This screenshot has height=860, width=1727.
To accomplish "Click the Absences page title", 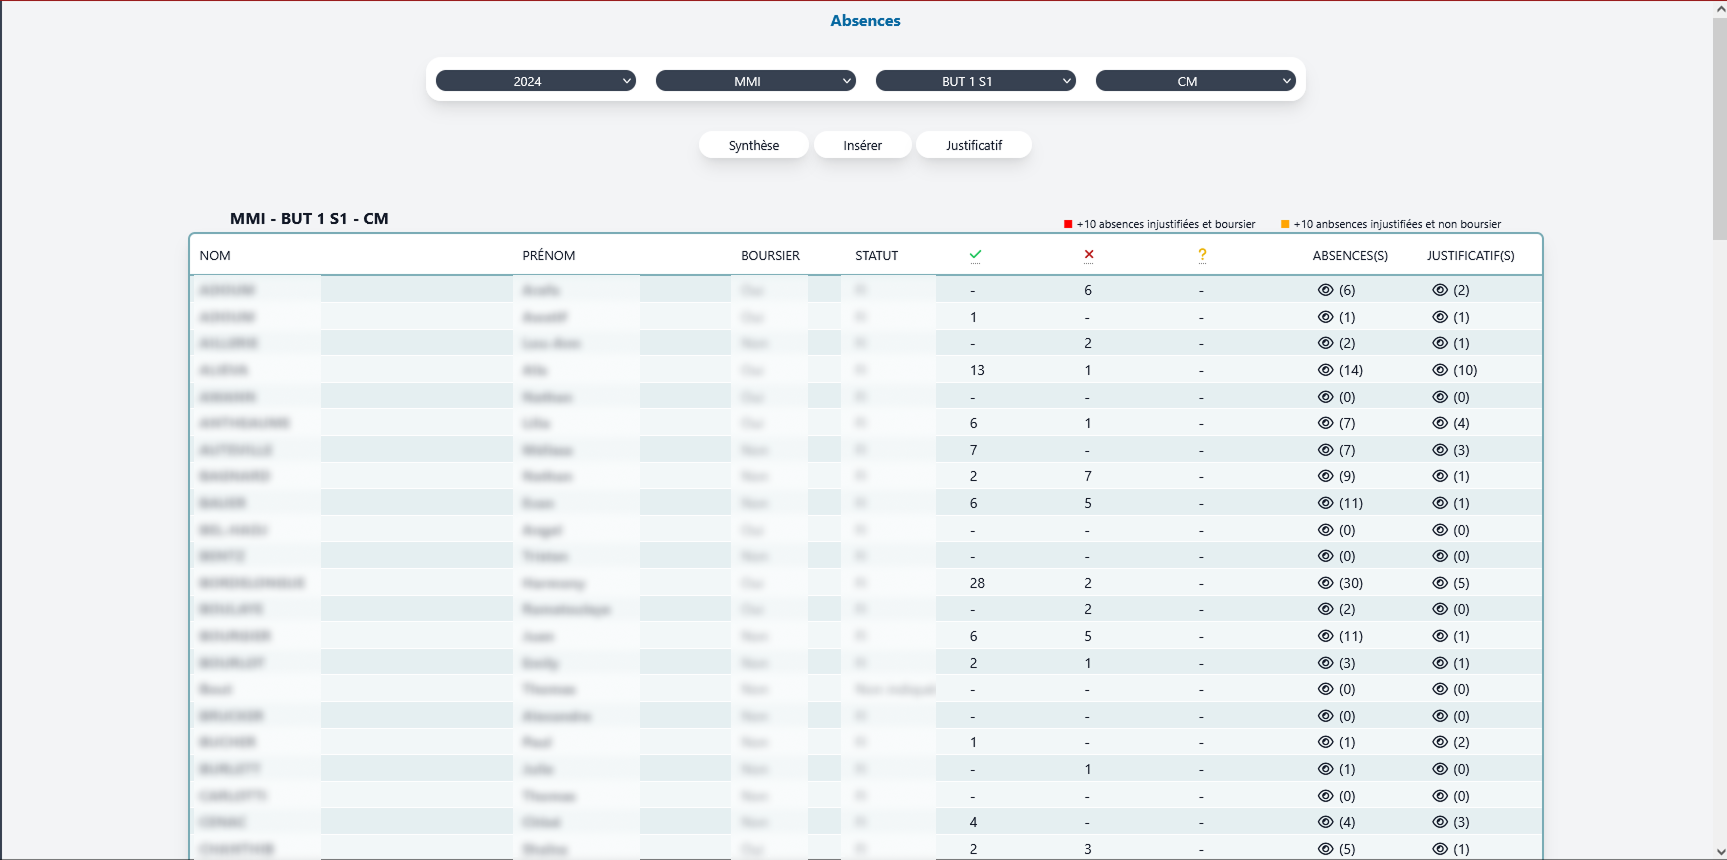I will (865, 20).
